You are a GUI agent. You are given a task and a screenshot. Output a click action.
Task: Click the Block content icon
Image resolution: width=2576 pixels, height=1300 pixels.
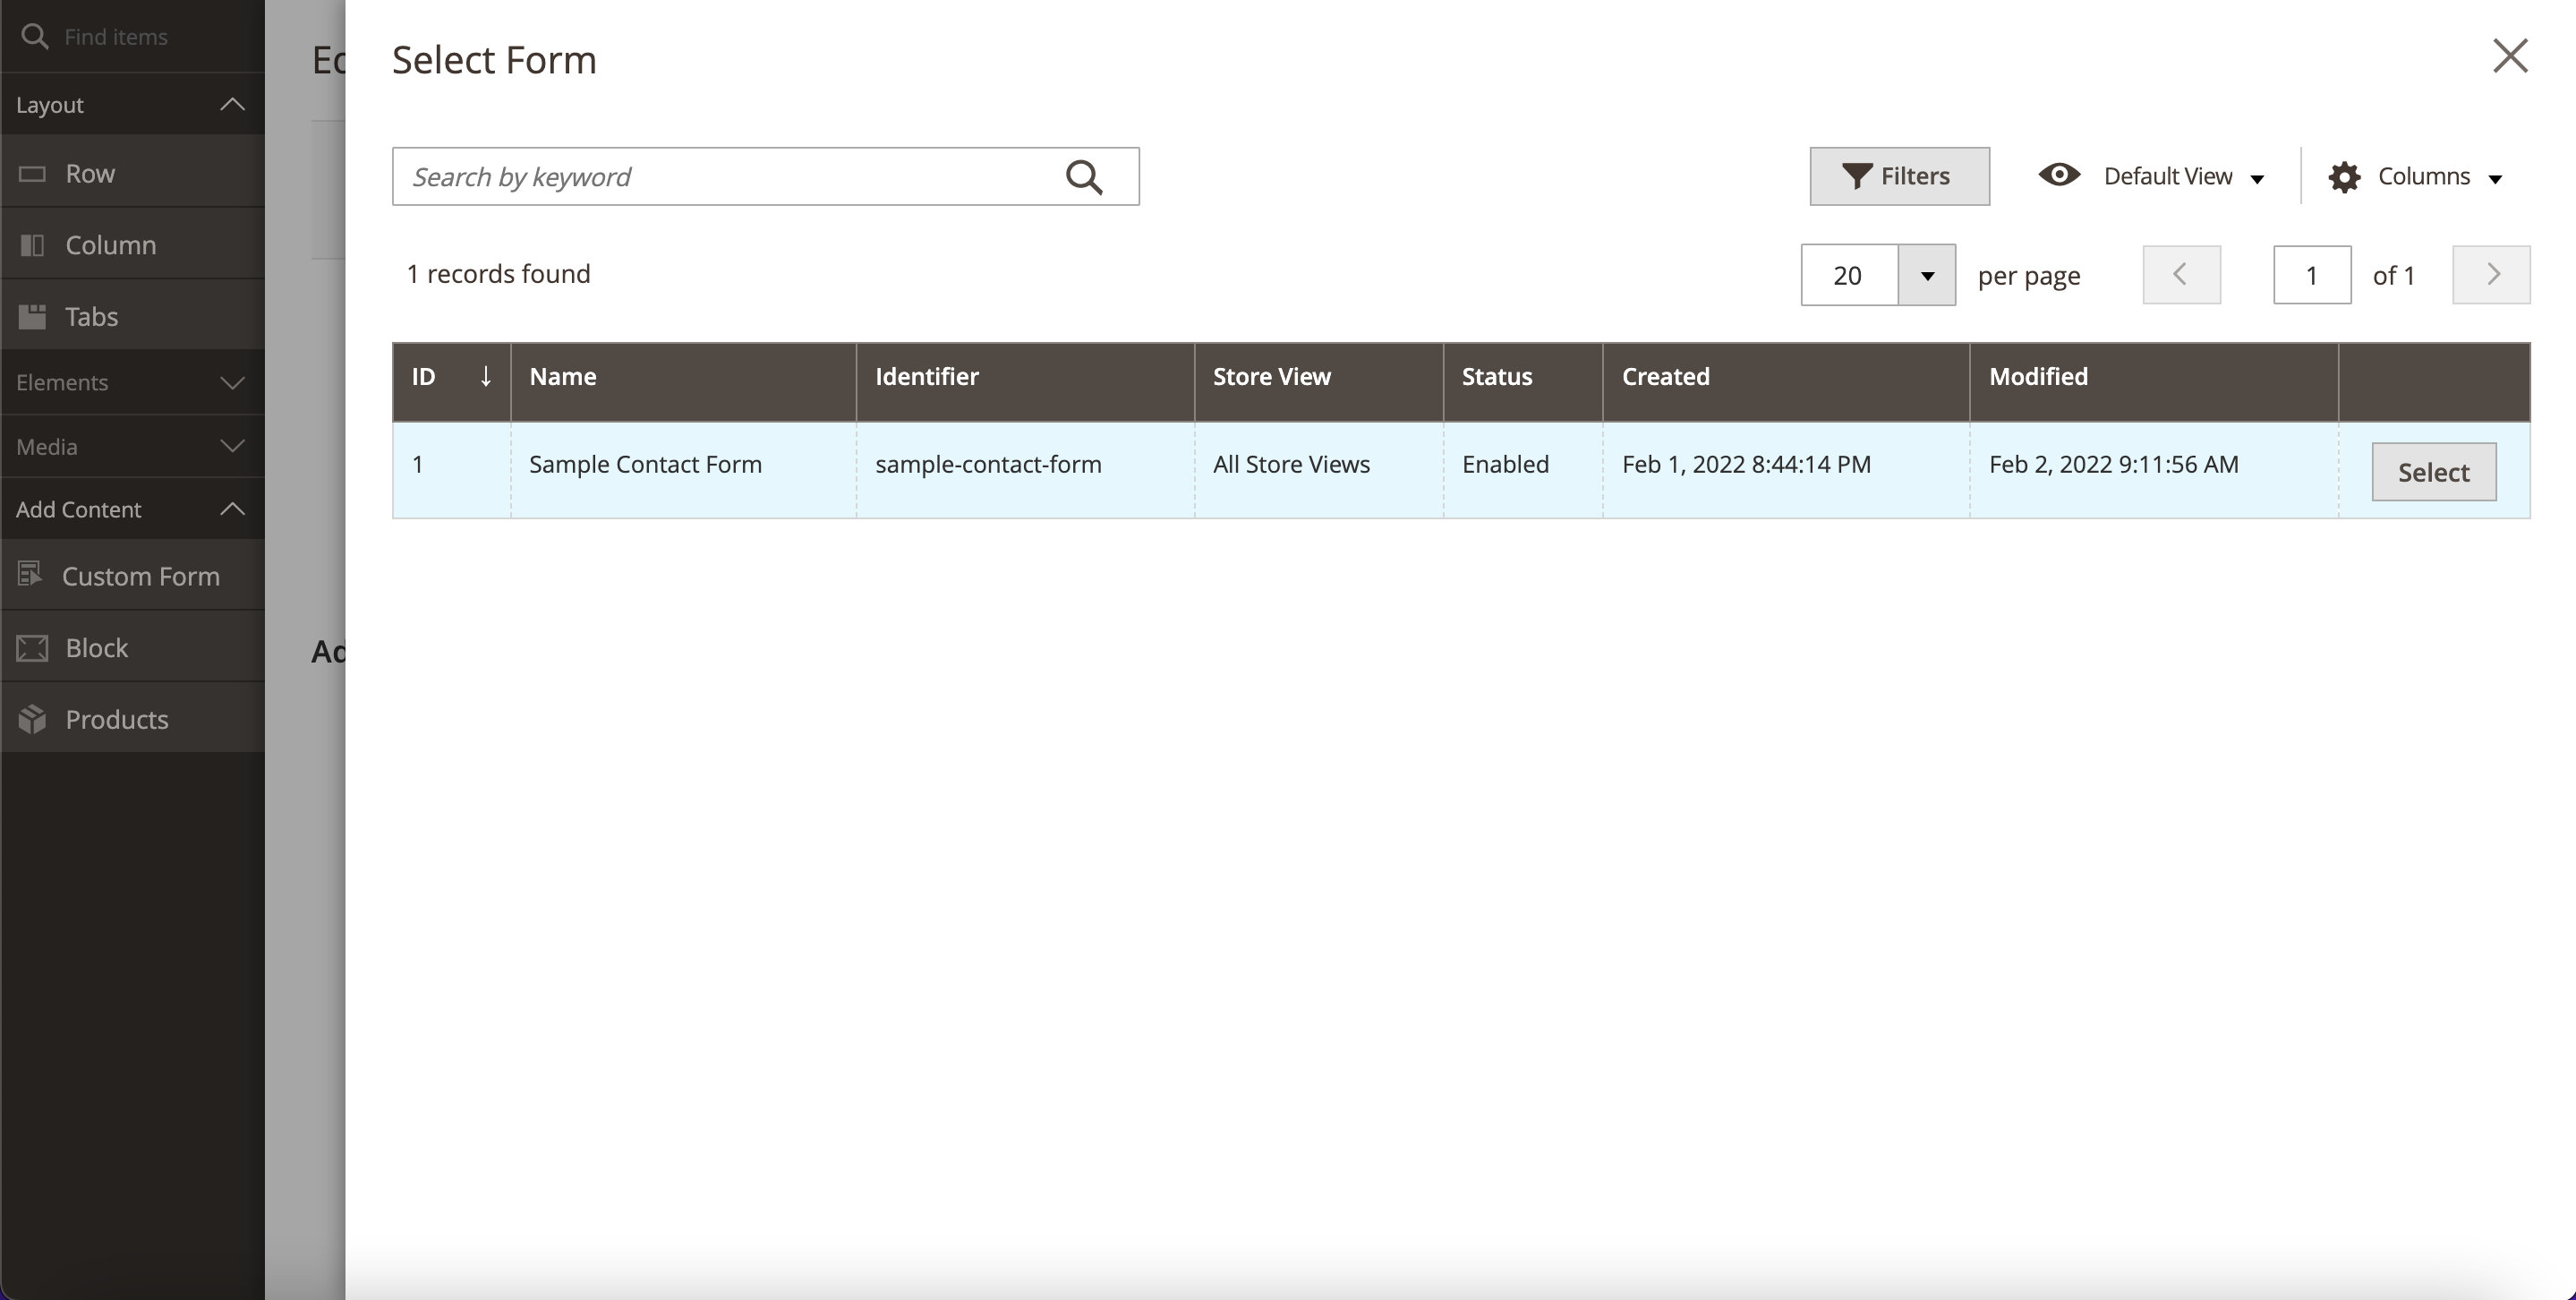tap(32, 648)
